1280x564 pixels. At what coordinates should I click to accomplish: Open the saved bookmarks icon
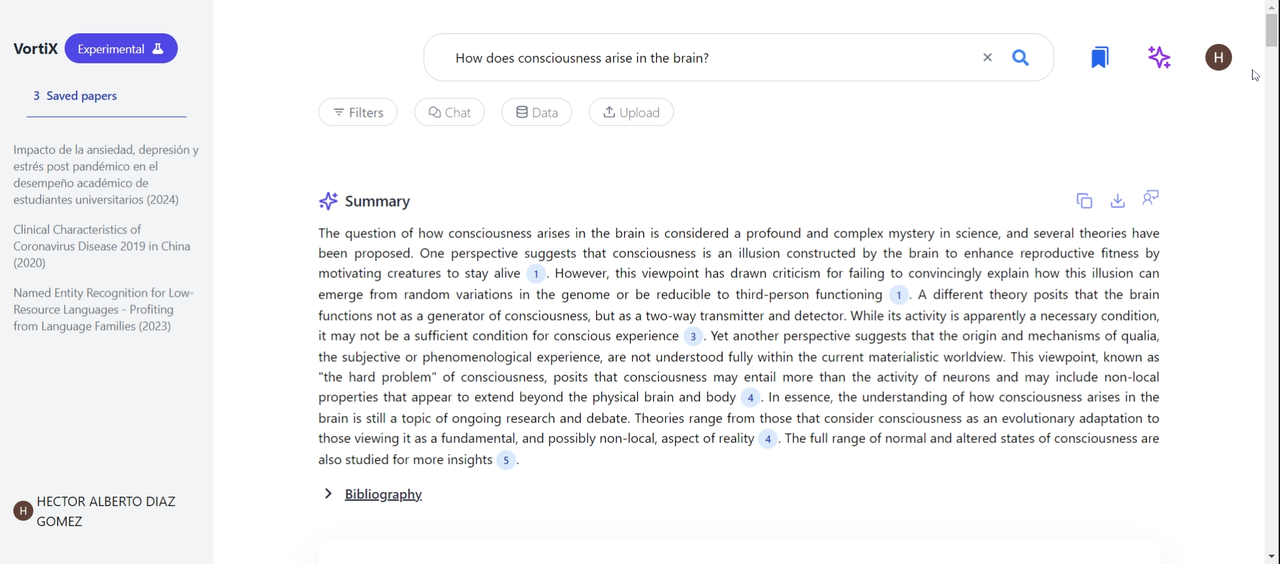1100,58
